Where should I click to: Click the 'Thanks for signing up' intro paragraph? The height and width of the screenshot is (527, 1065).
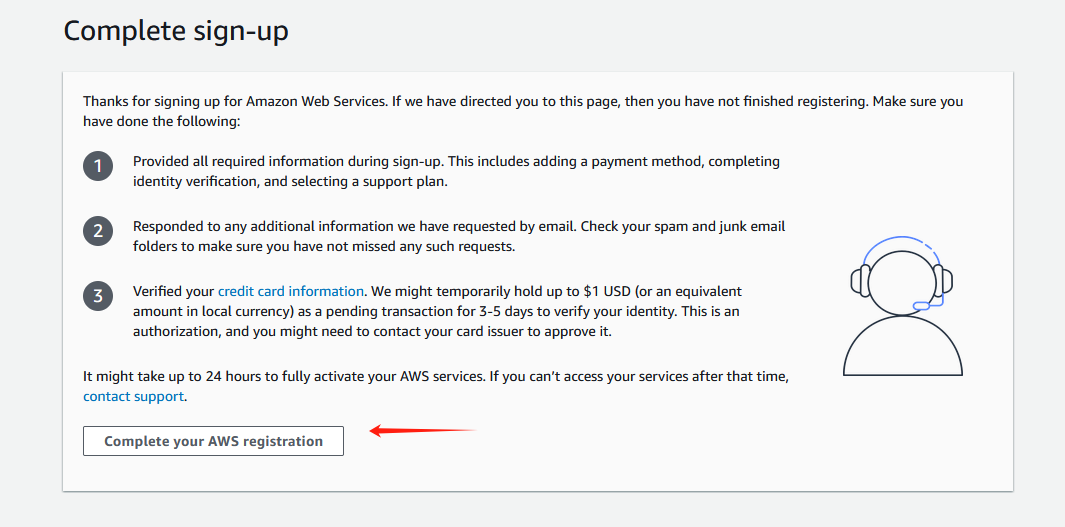(x=523, y=111)
